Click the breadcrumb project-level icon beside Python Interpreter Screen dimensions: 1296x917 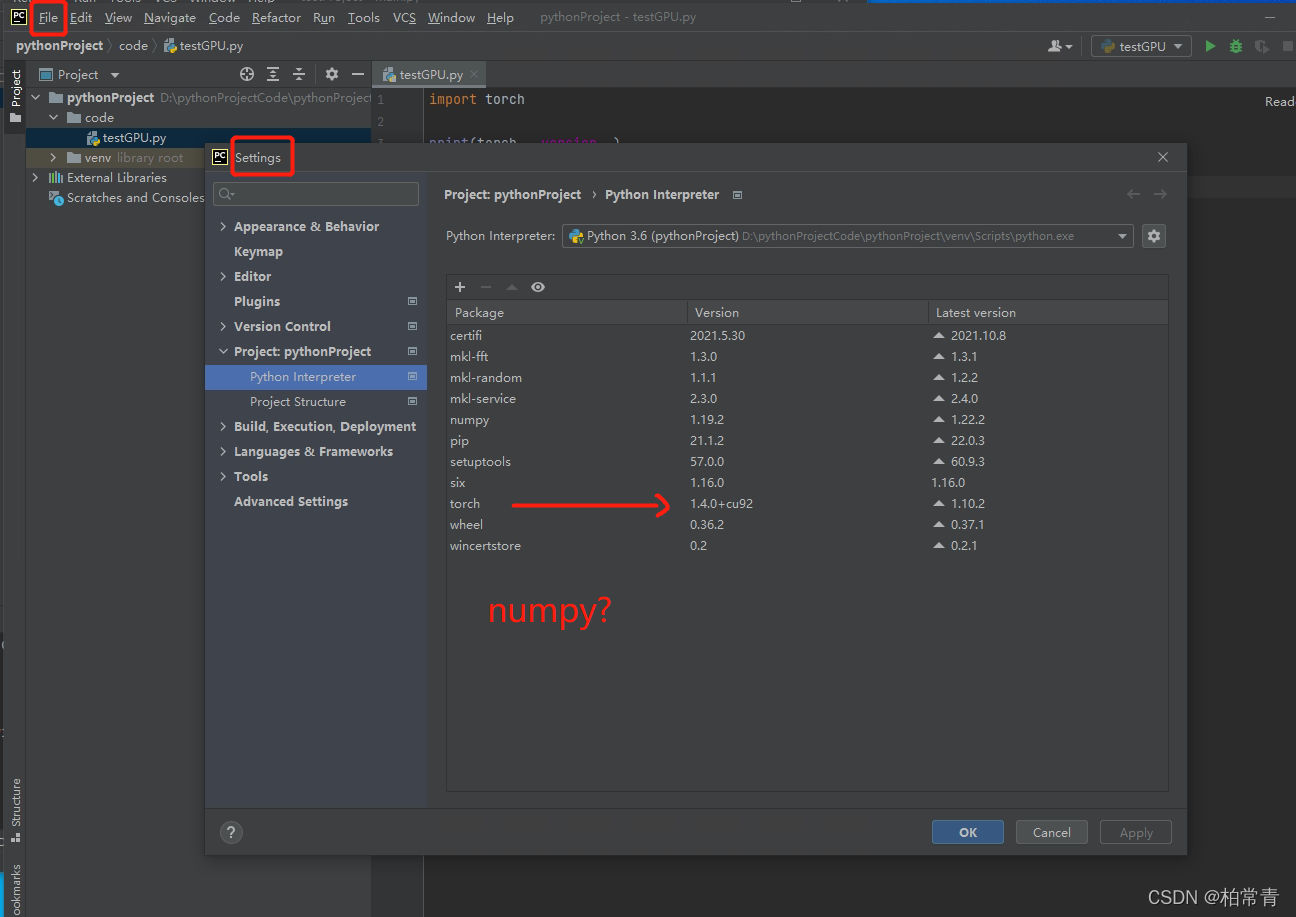pyautogui.click(x=738, y=195)
